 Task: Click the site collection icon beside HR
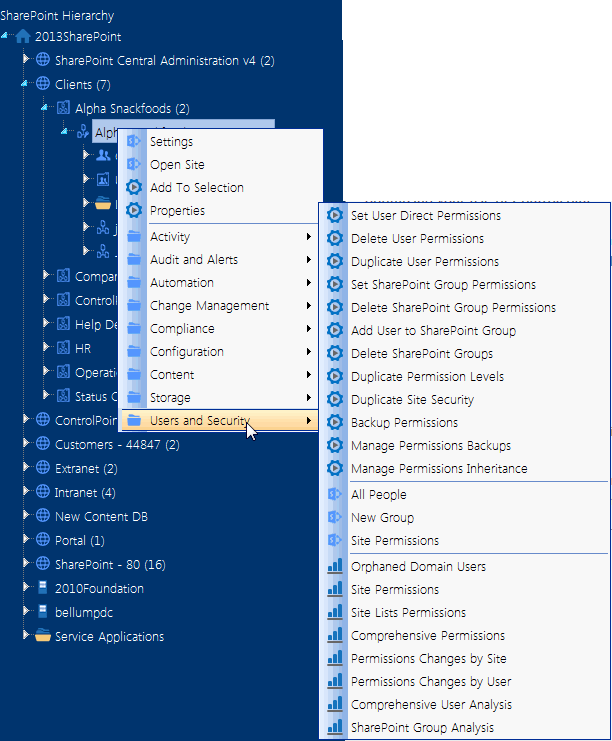click(63, 348)
